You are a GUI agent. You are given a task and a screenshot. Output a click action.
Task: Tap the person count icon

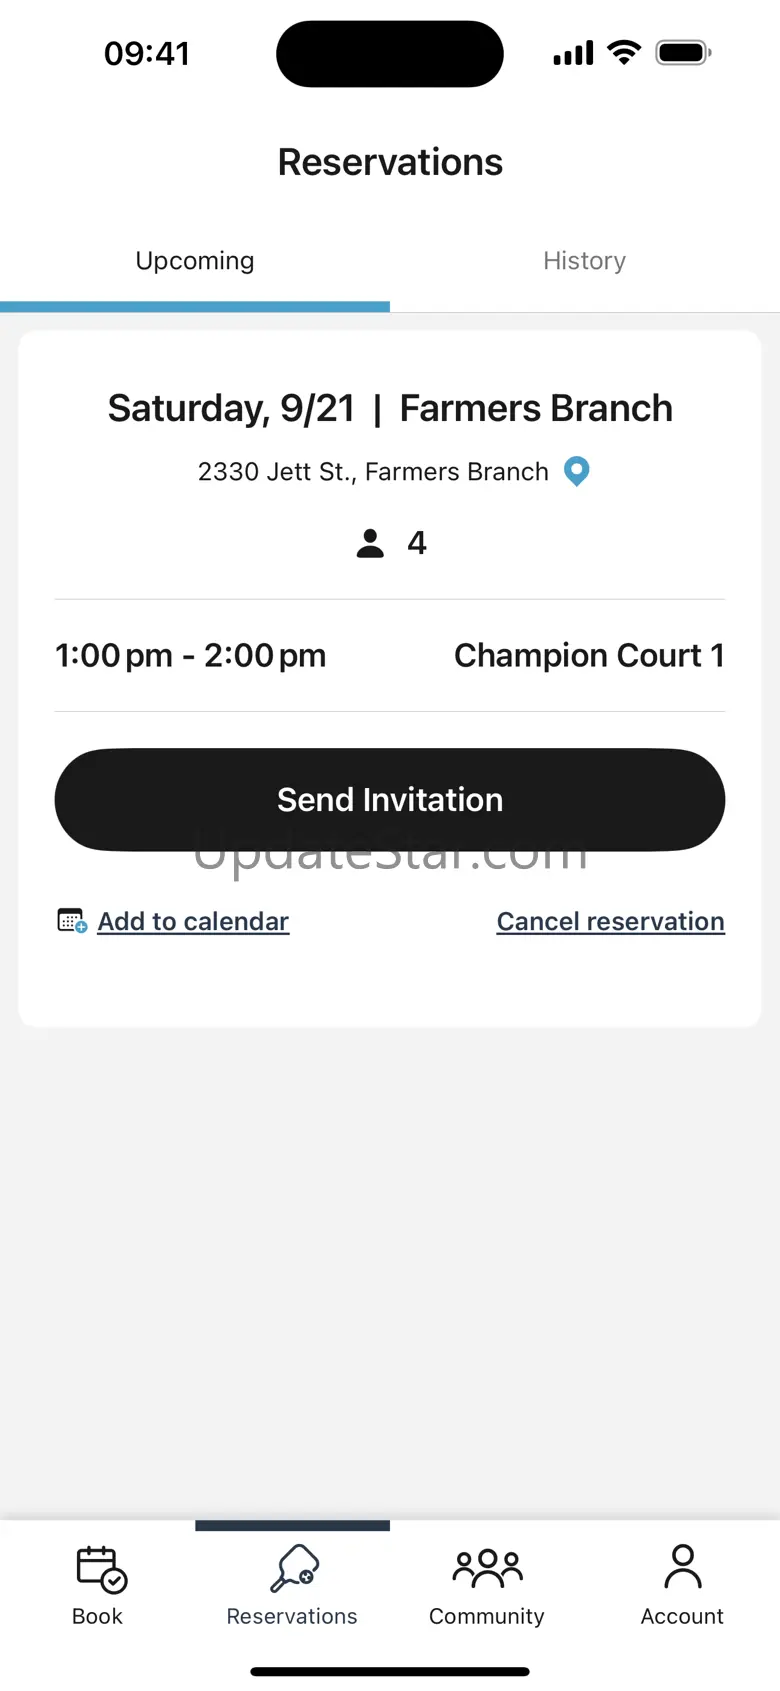[x=370, y=543]
